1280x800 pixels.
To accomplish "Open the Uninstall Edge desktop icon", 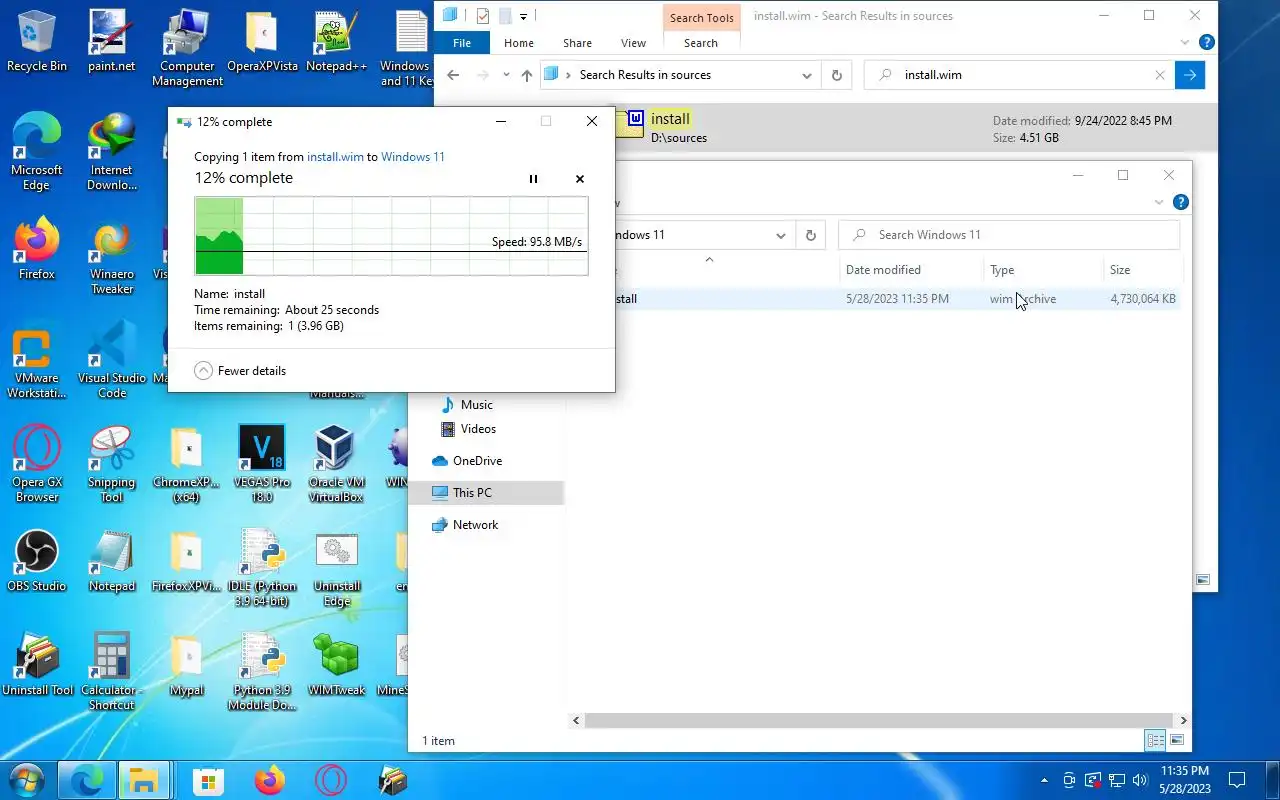I will click(337, 569).
